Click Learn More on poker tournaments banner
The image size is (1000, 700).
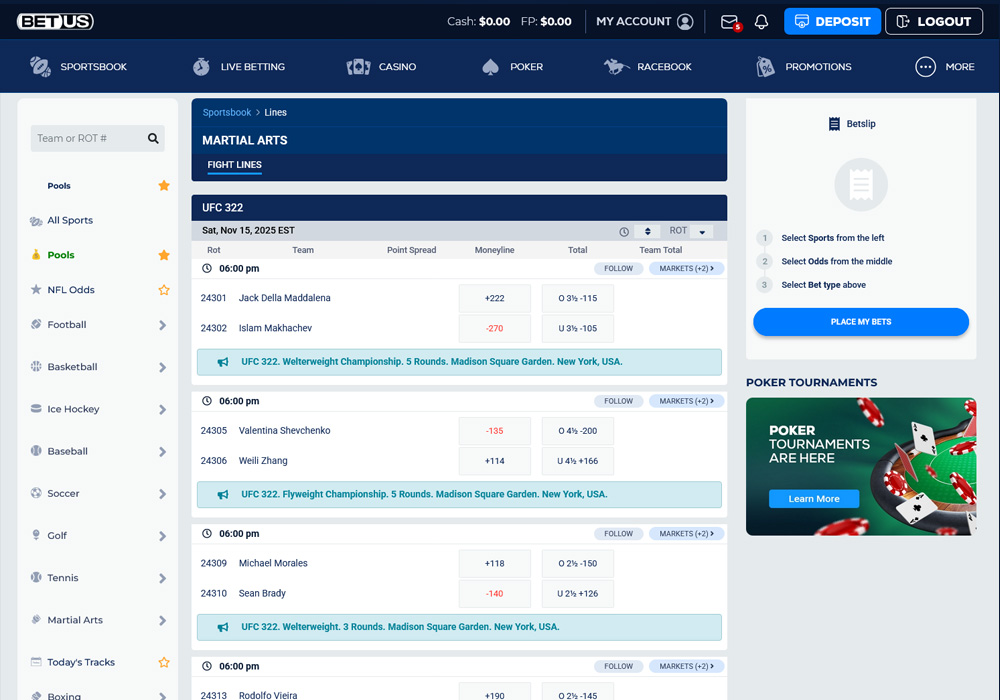[x=813, y=498]
